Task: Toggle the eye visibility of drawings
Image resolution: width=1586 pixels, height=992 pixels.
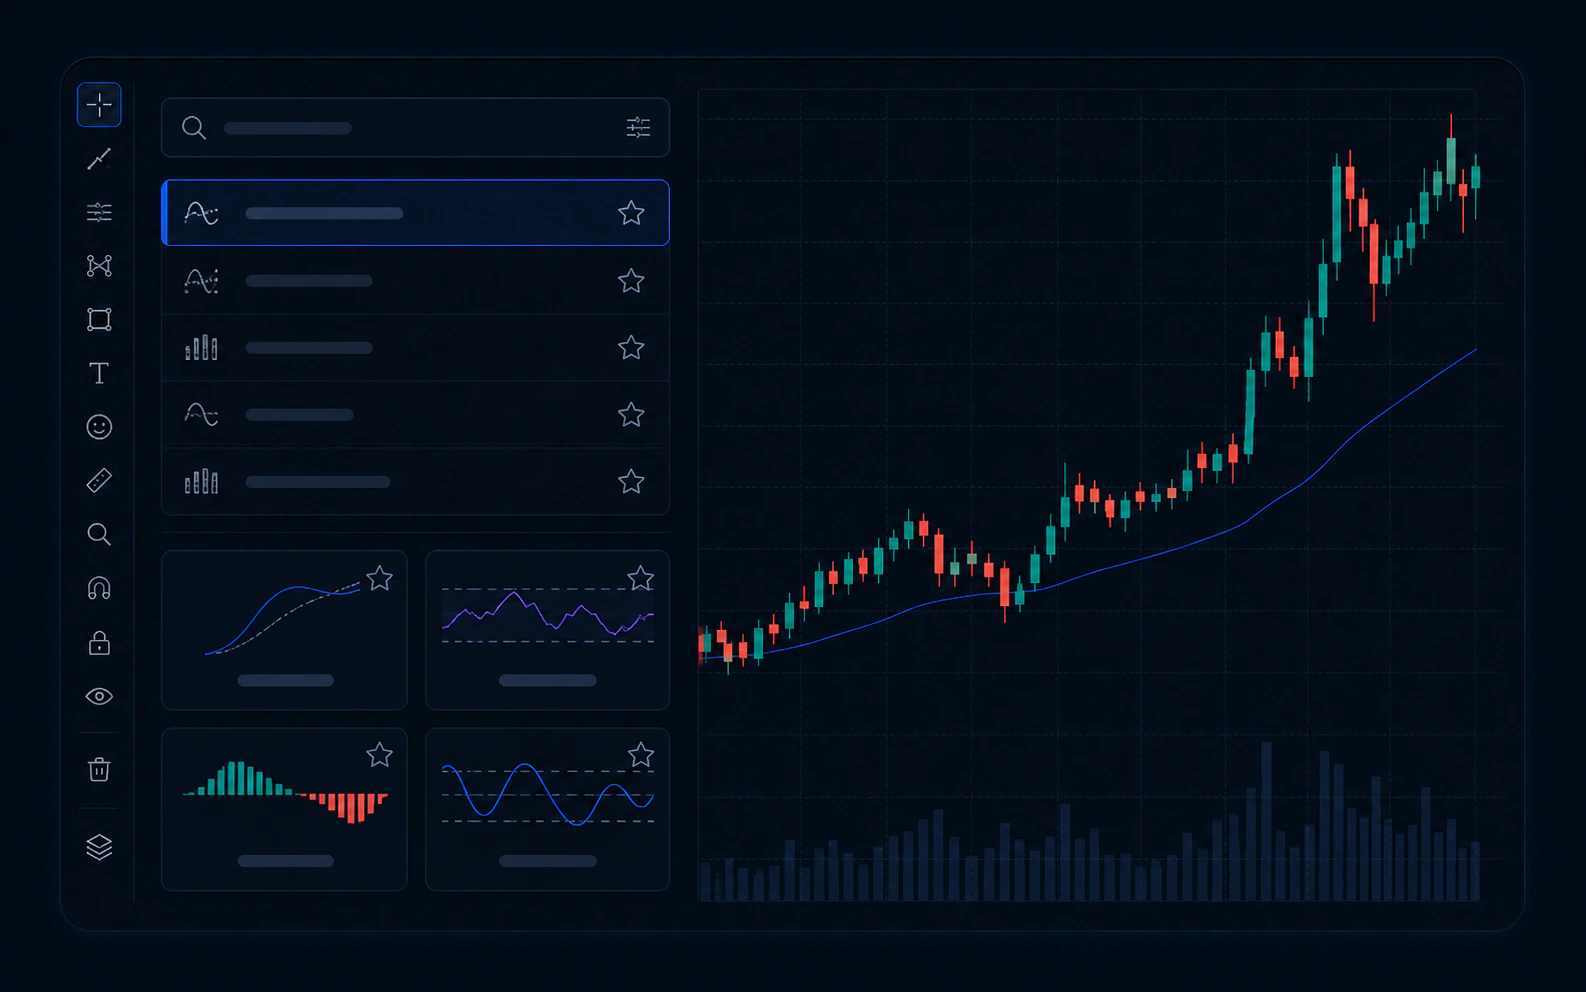Action: click(99, 696)
